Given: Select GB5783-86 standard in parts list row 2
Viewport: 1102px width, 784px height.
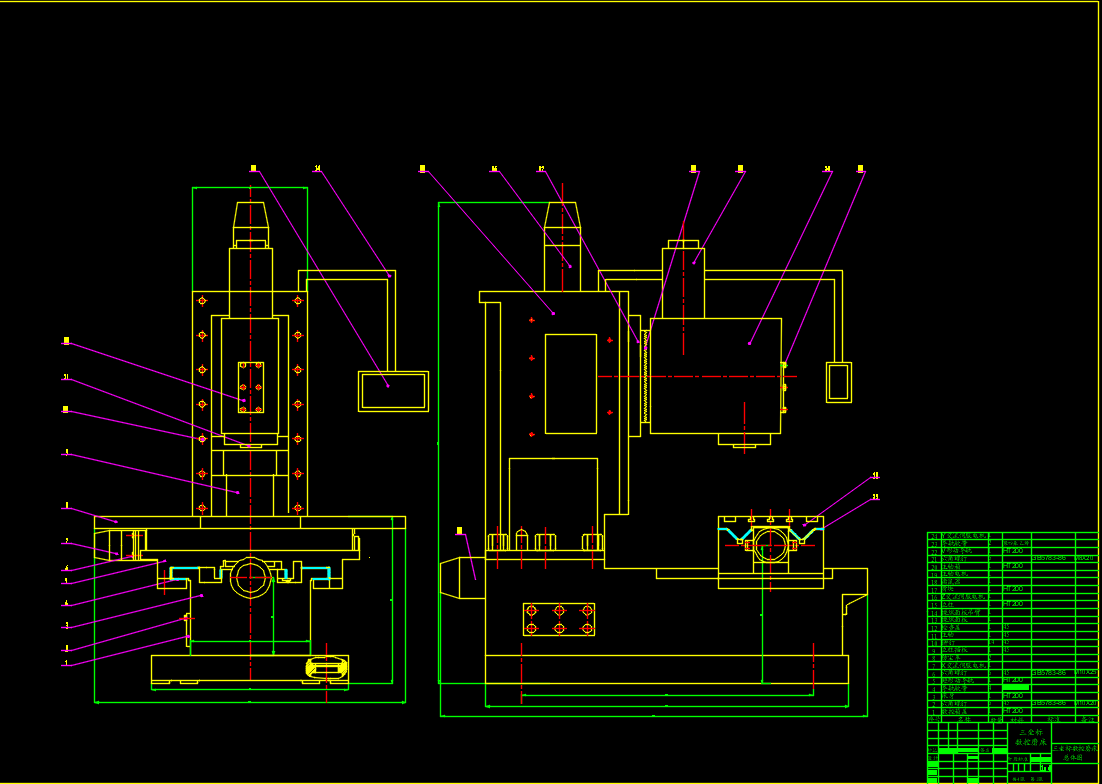Looking at the screenshot, I should click(1049, 703).
